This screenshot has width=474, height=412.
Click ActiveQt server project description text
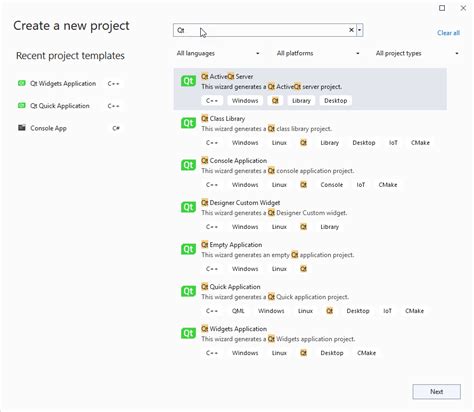[272, 87]
